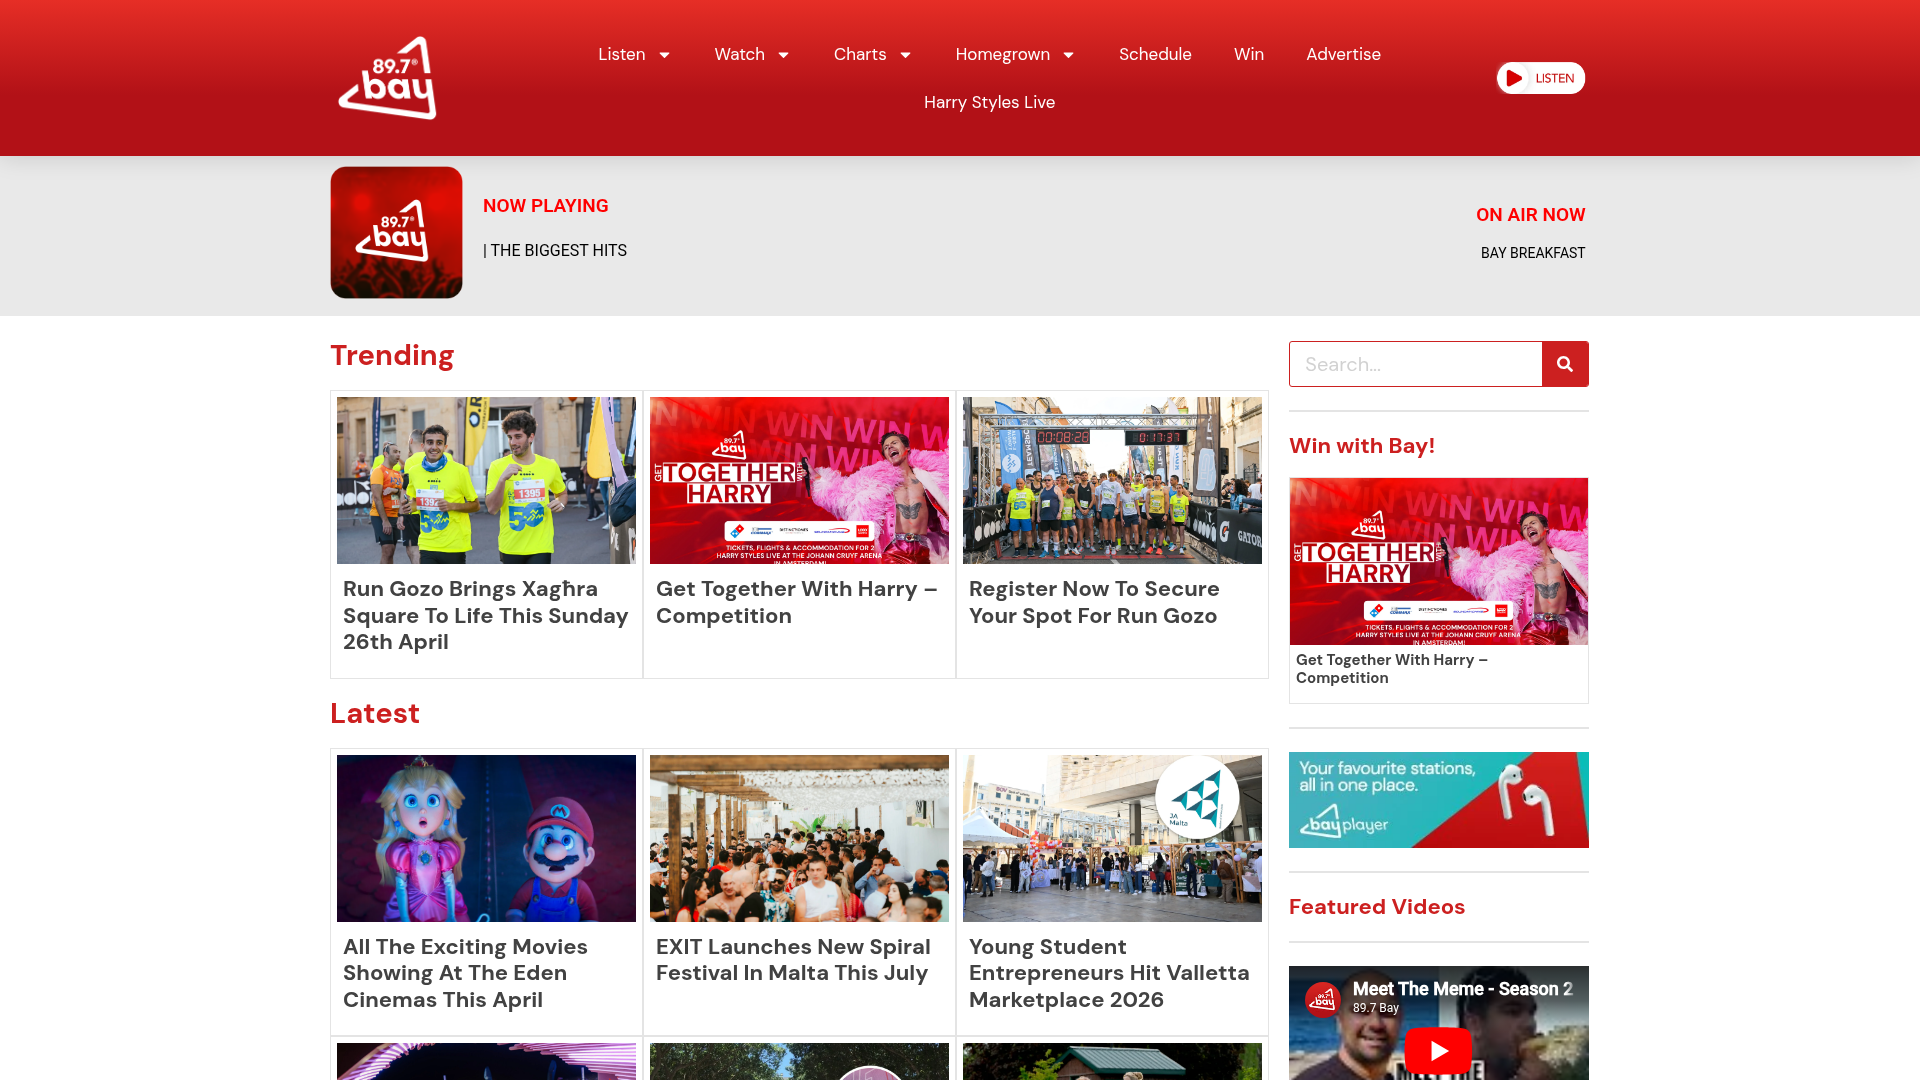The width and height of the screenshot is (1920, 1080).
Task: Open the Harry Styles Live page
Action: point(989,102)
